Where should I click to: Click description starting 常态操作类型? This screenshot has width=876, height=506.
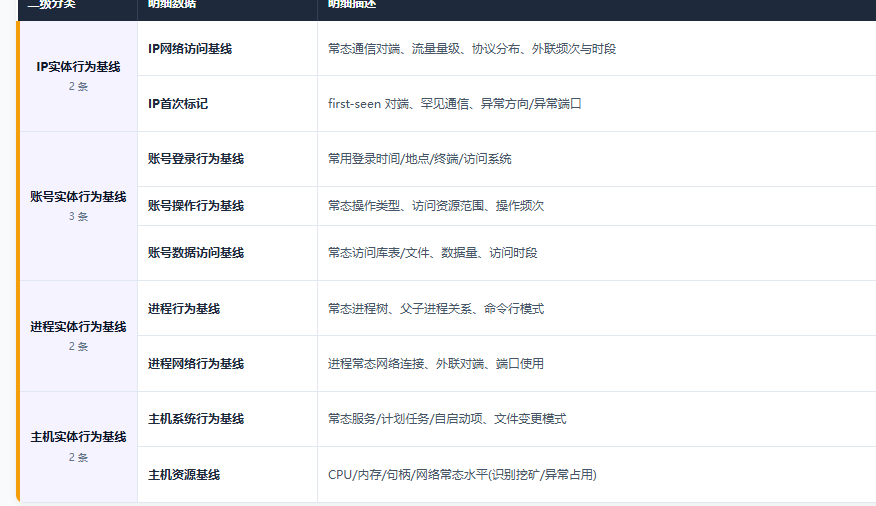pos(436,206)
